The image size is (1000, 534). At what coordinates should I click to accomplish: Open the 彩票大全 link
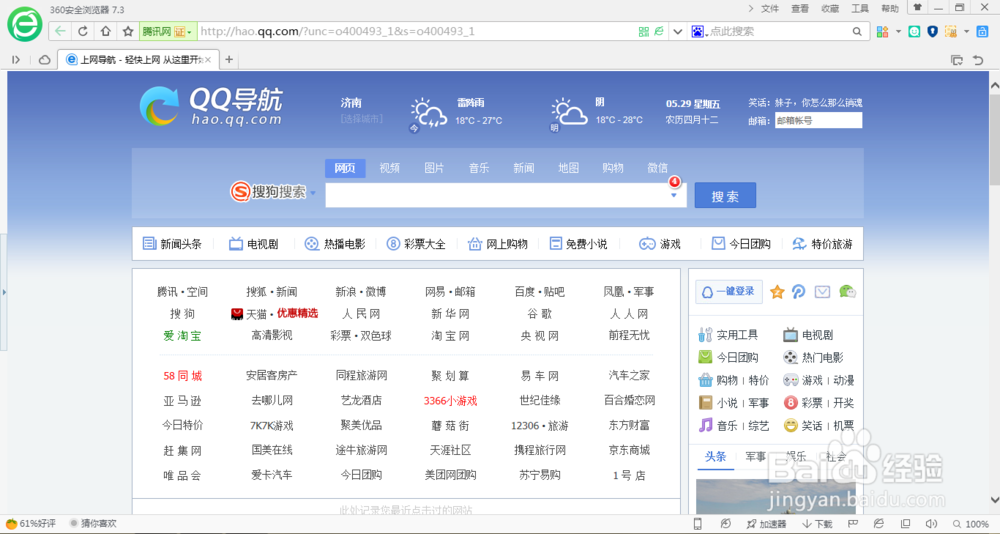416,244
